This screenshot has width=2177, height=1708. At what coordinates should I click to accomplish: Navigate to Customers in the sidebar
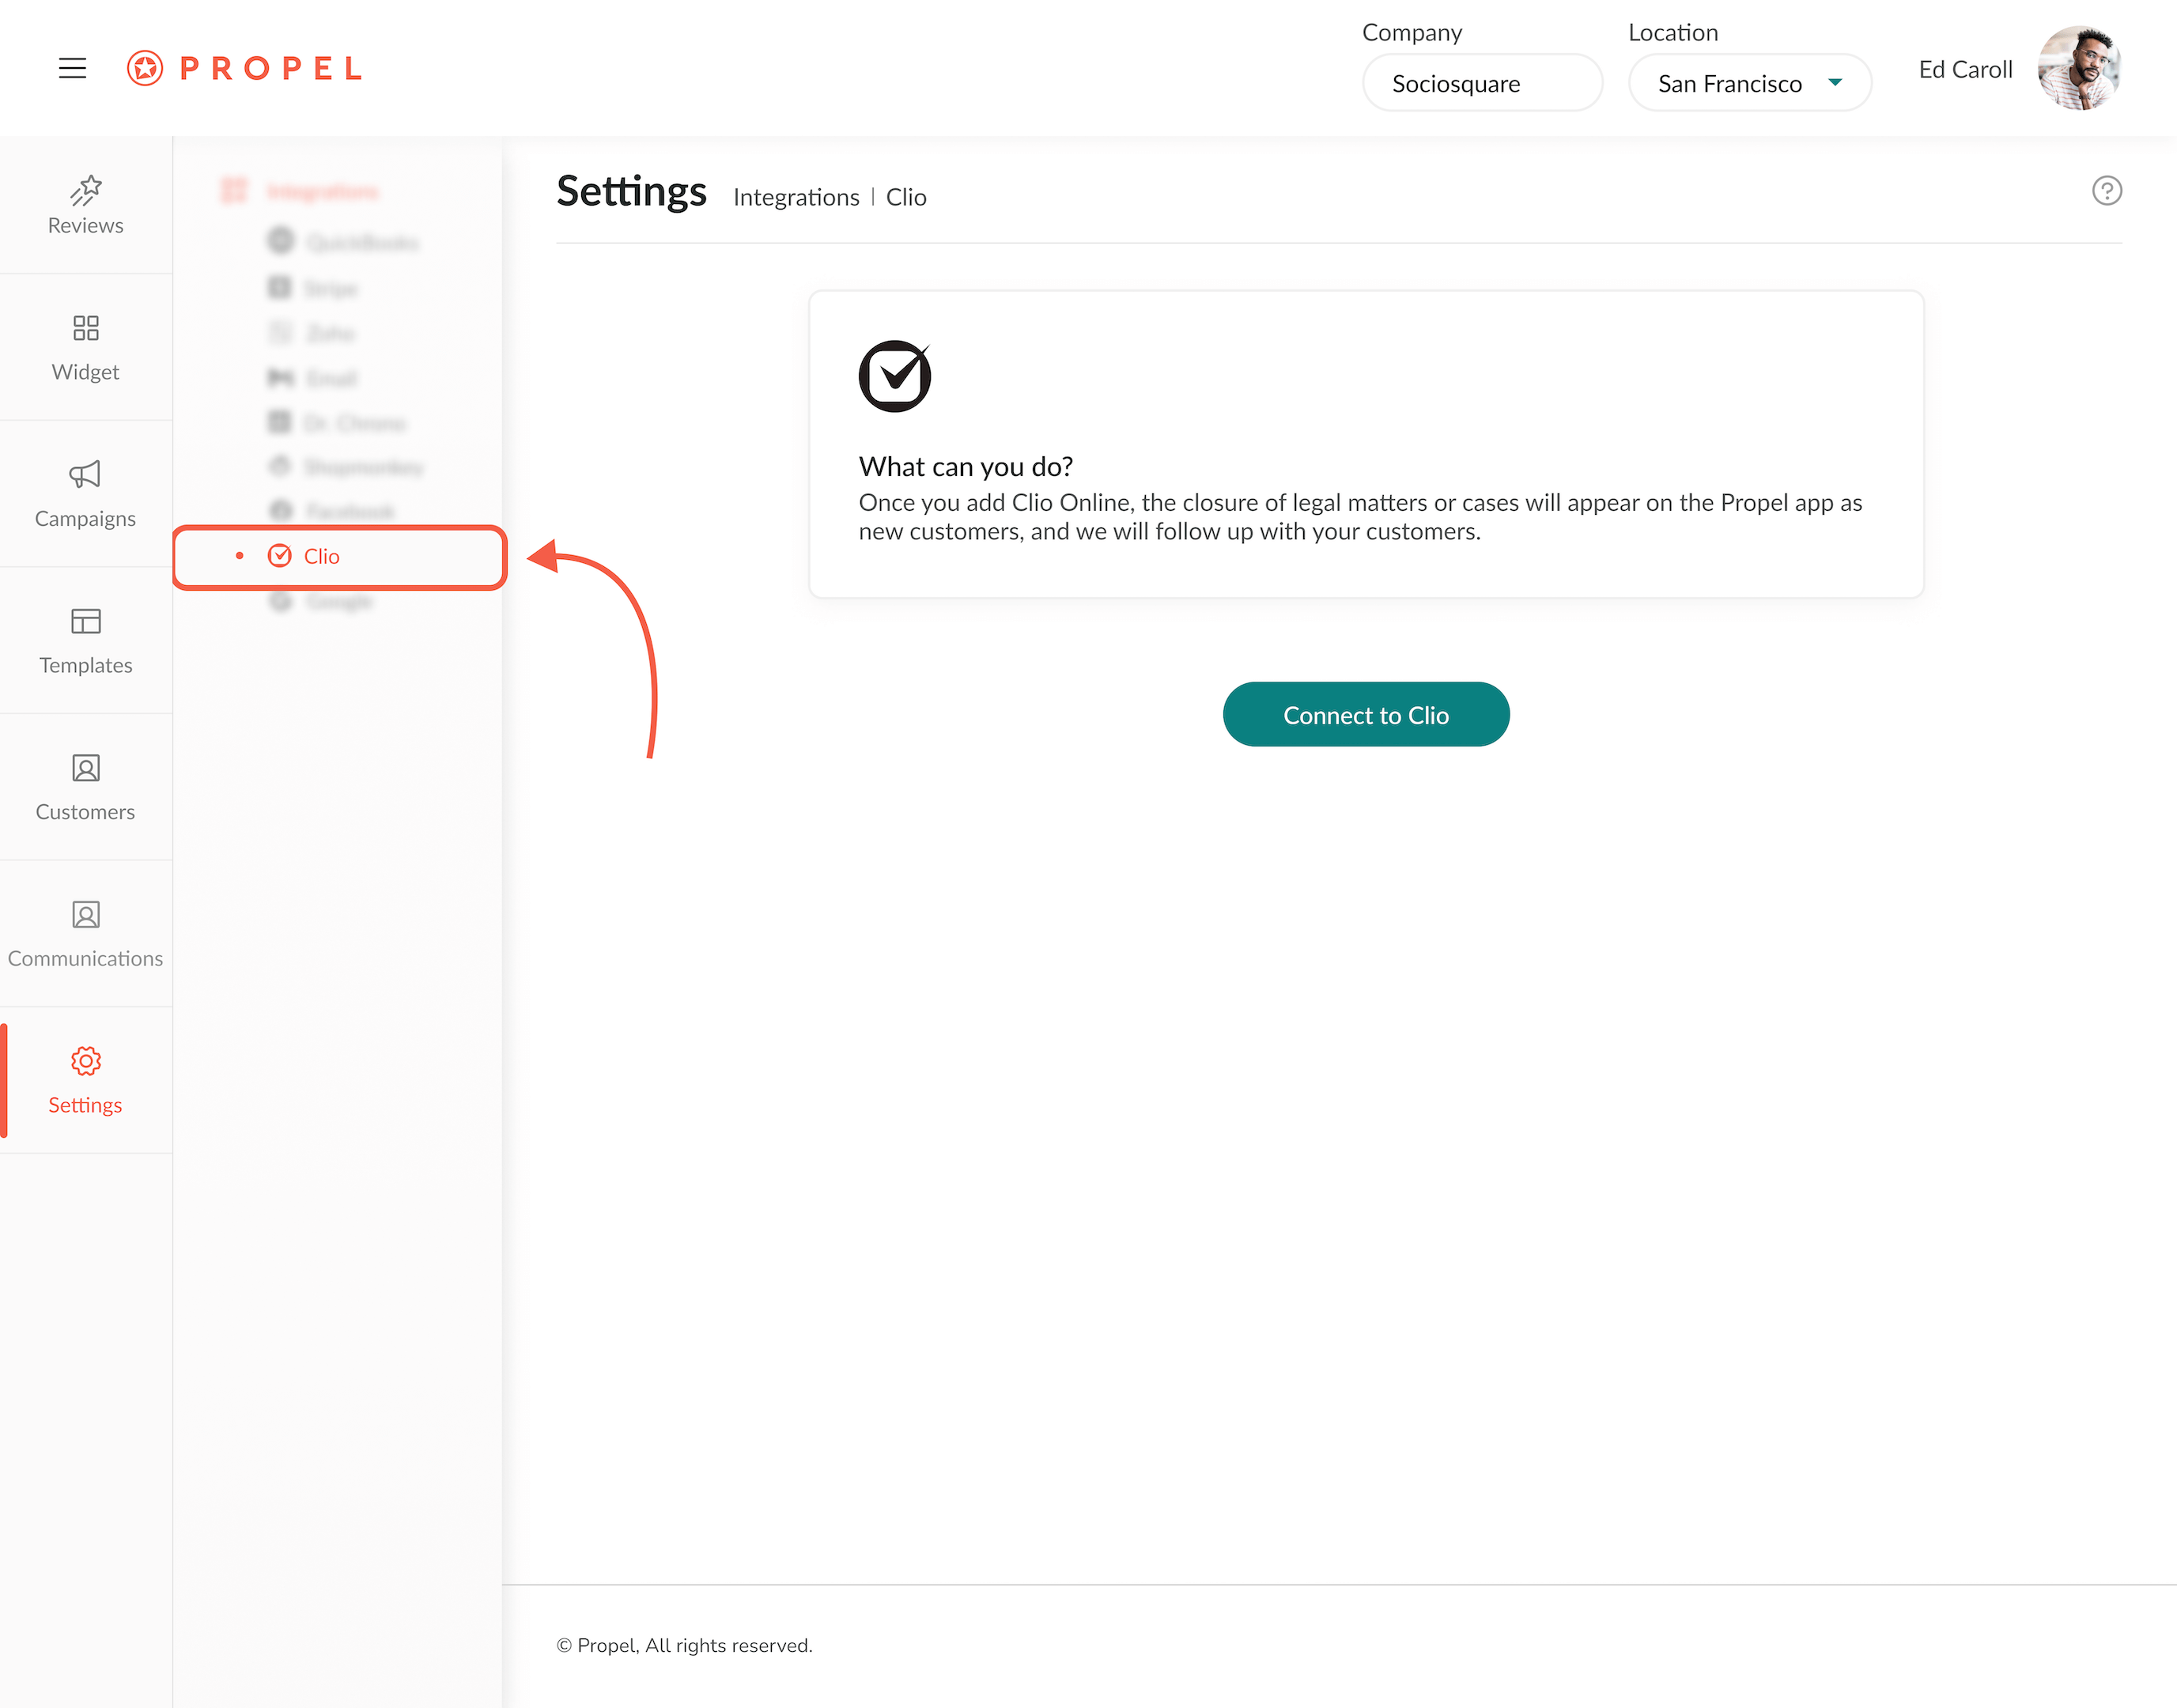86,788
